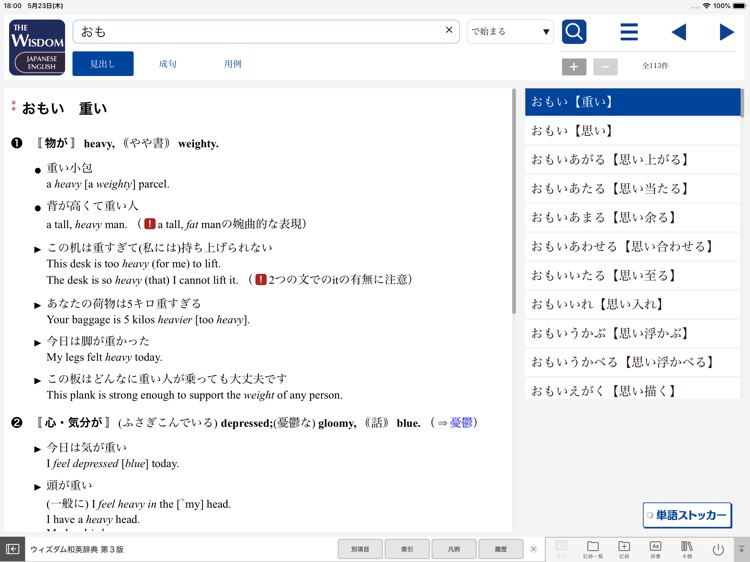This screenshot has width=750, height=562.
Task: Select おもいいれ【思い入れ】 entry
Action: point(632,304)
